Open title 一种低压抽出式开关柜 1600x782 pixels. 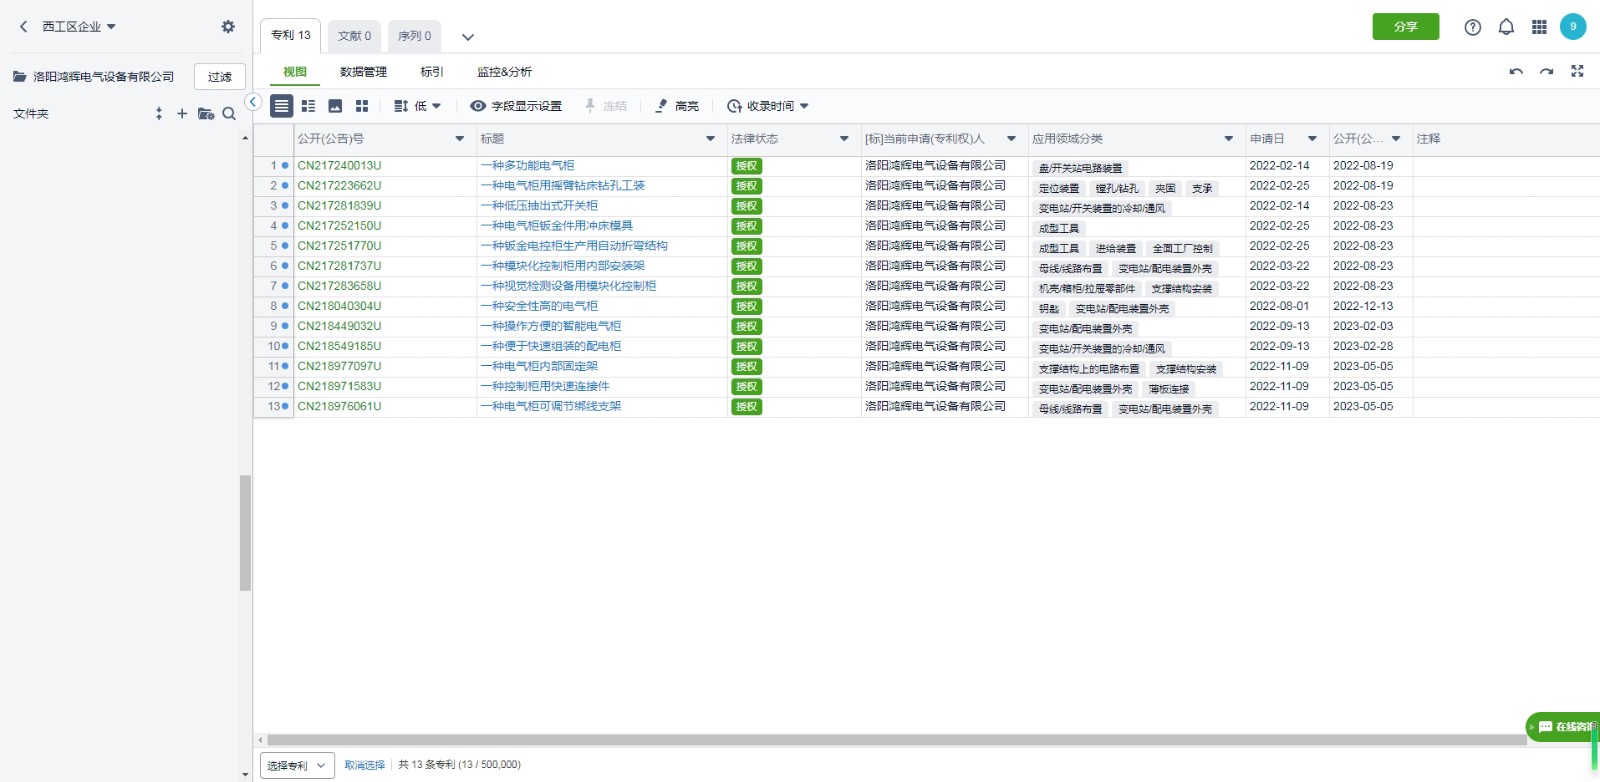pos(539,206)
